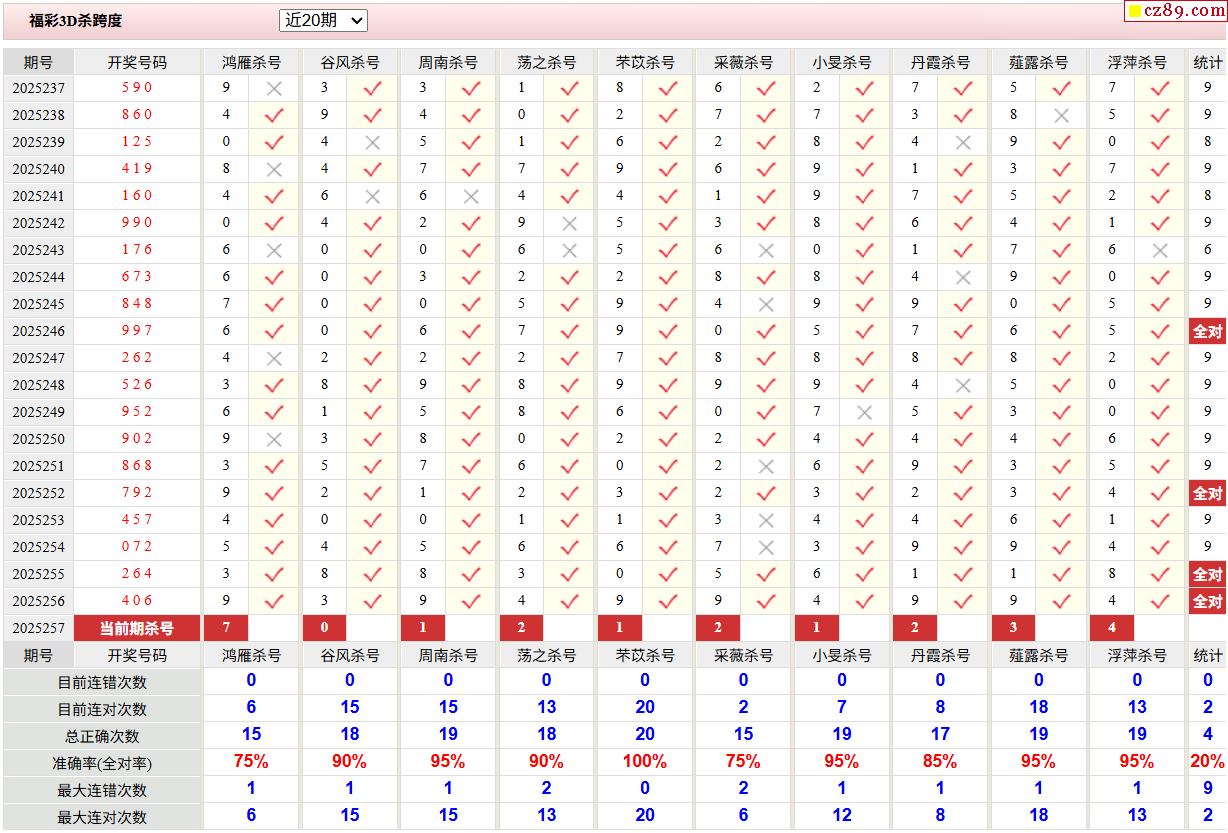
Task: Click the X mark for 谷风杀号 in row 2025239
Action: [x=372, y=142]
